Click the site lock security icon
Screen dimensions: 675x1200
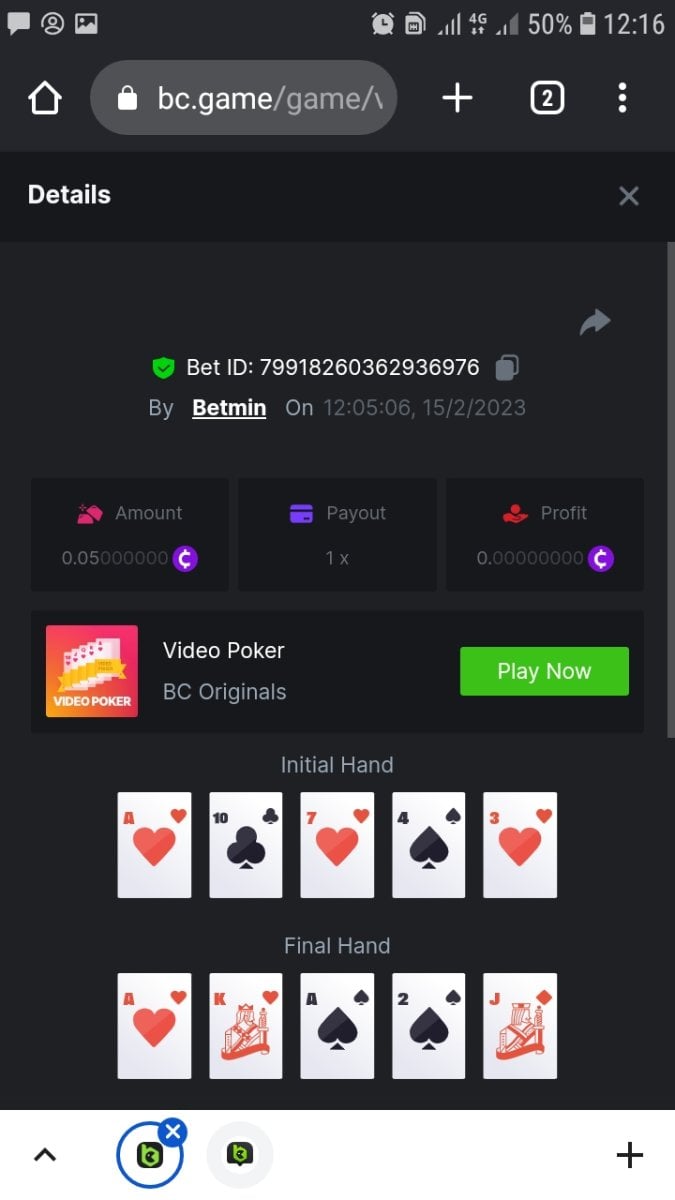127,98
